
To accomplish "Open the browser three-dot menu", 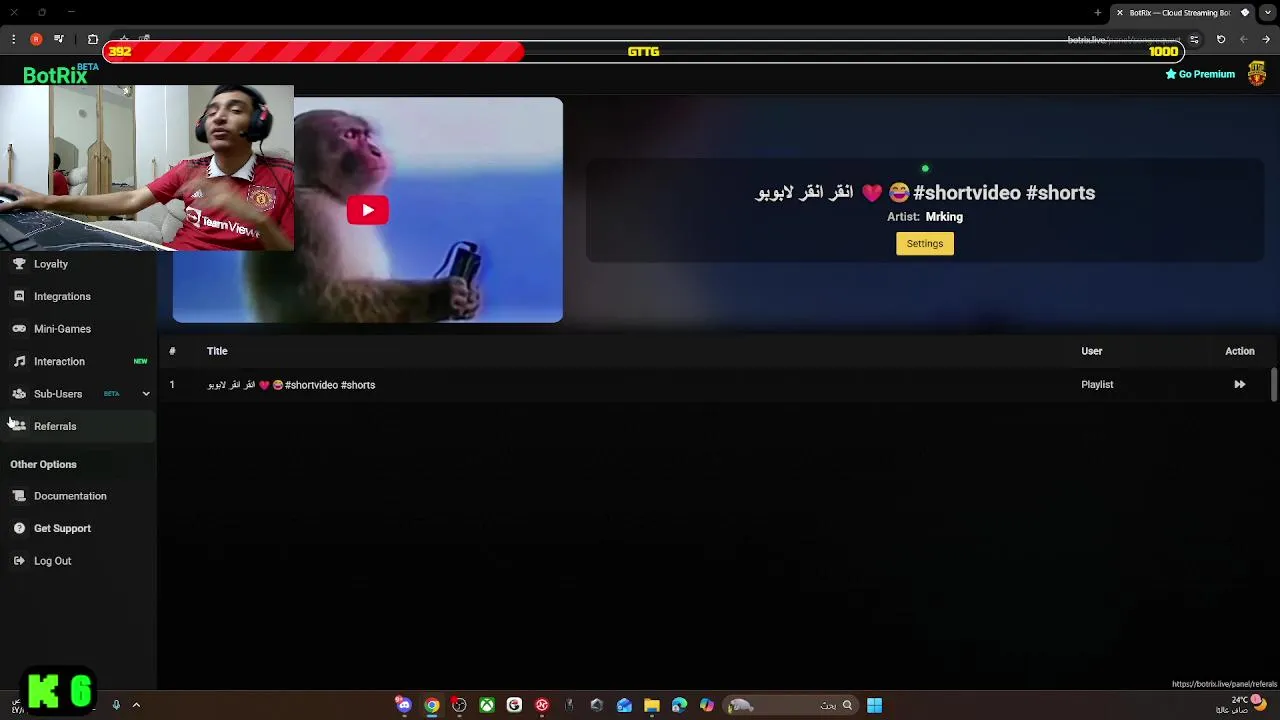I will 13,39.
